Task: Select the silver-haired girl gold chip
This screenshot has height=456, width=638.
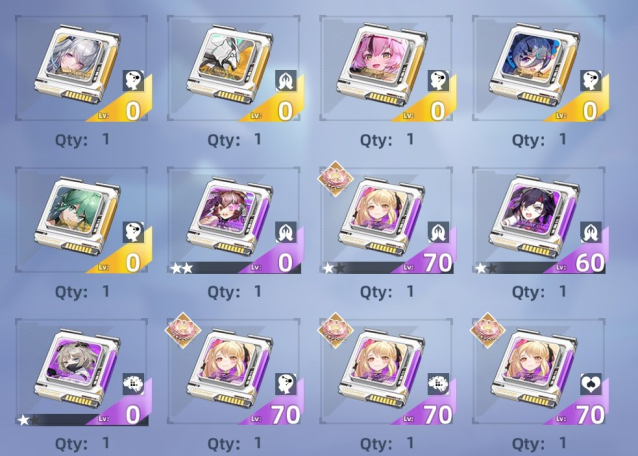Action: tap(81, 68)
